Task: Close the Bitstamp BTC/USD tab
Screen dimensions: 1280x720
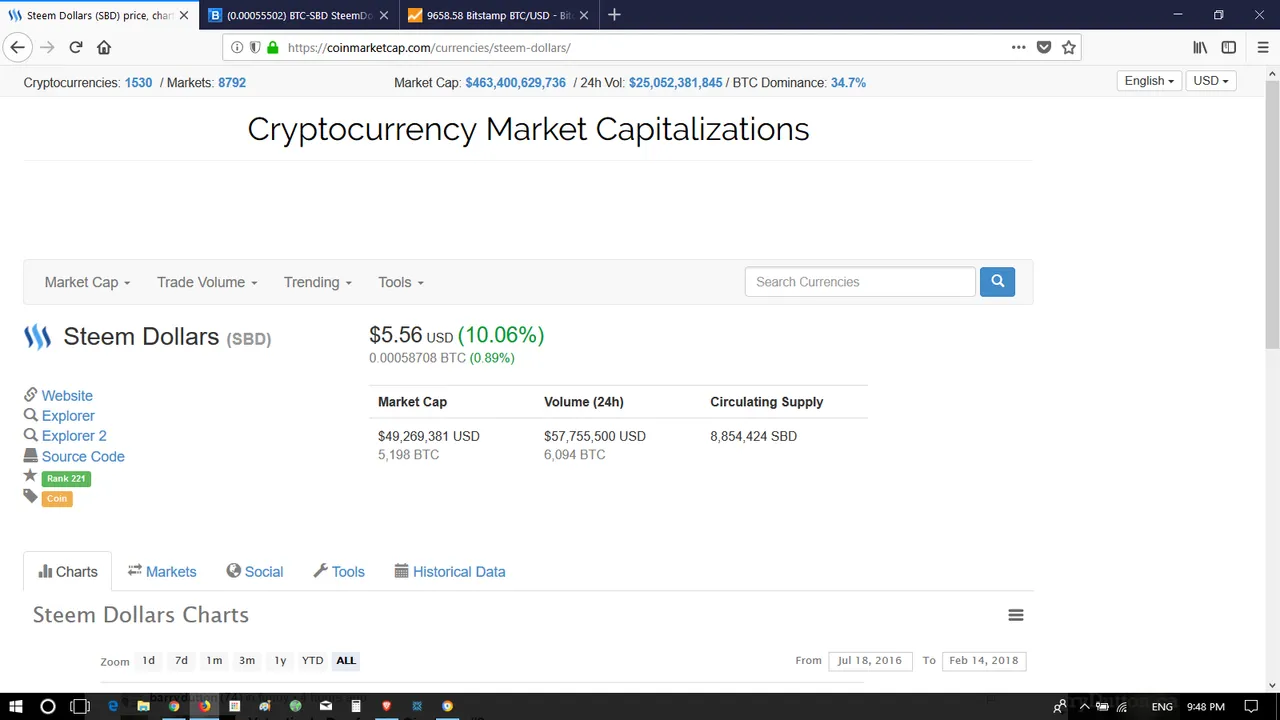Action: coord(584,15)
